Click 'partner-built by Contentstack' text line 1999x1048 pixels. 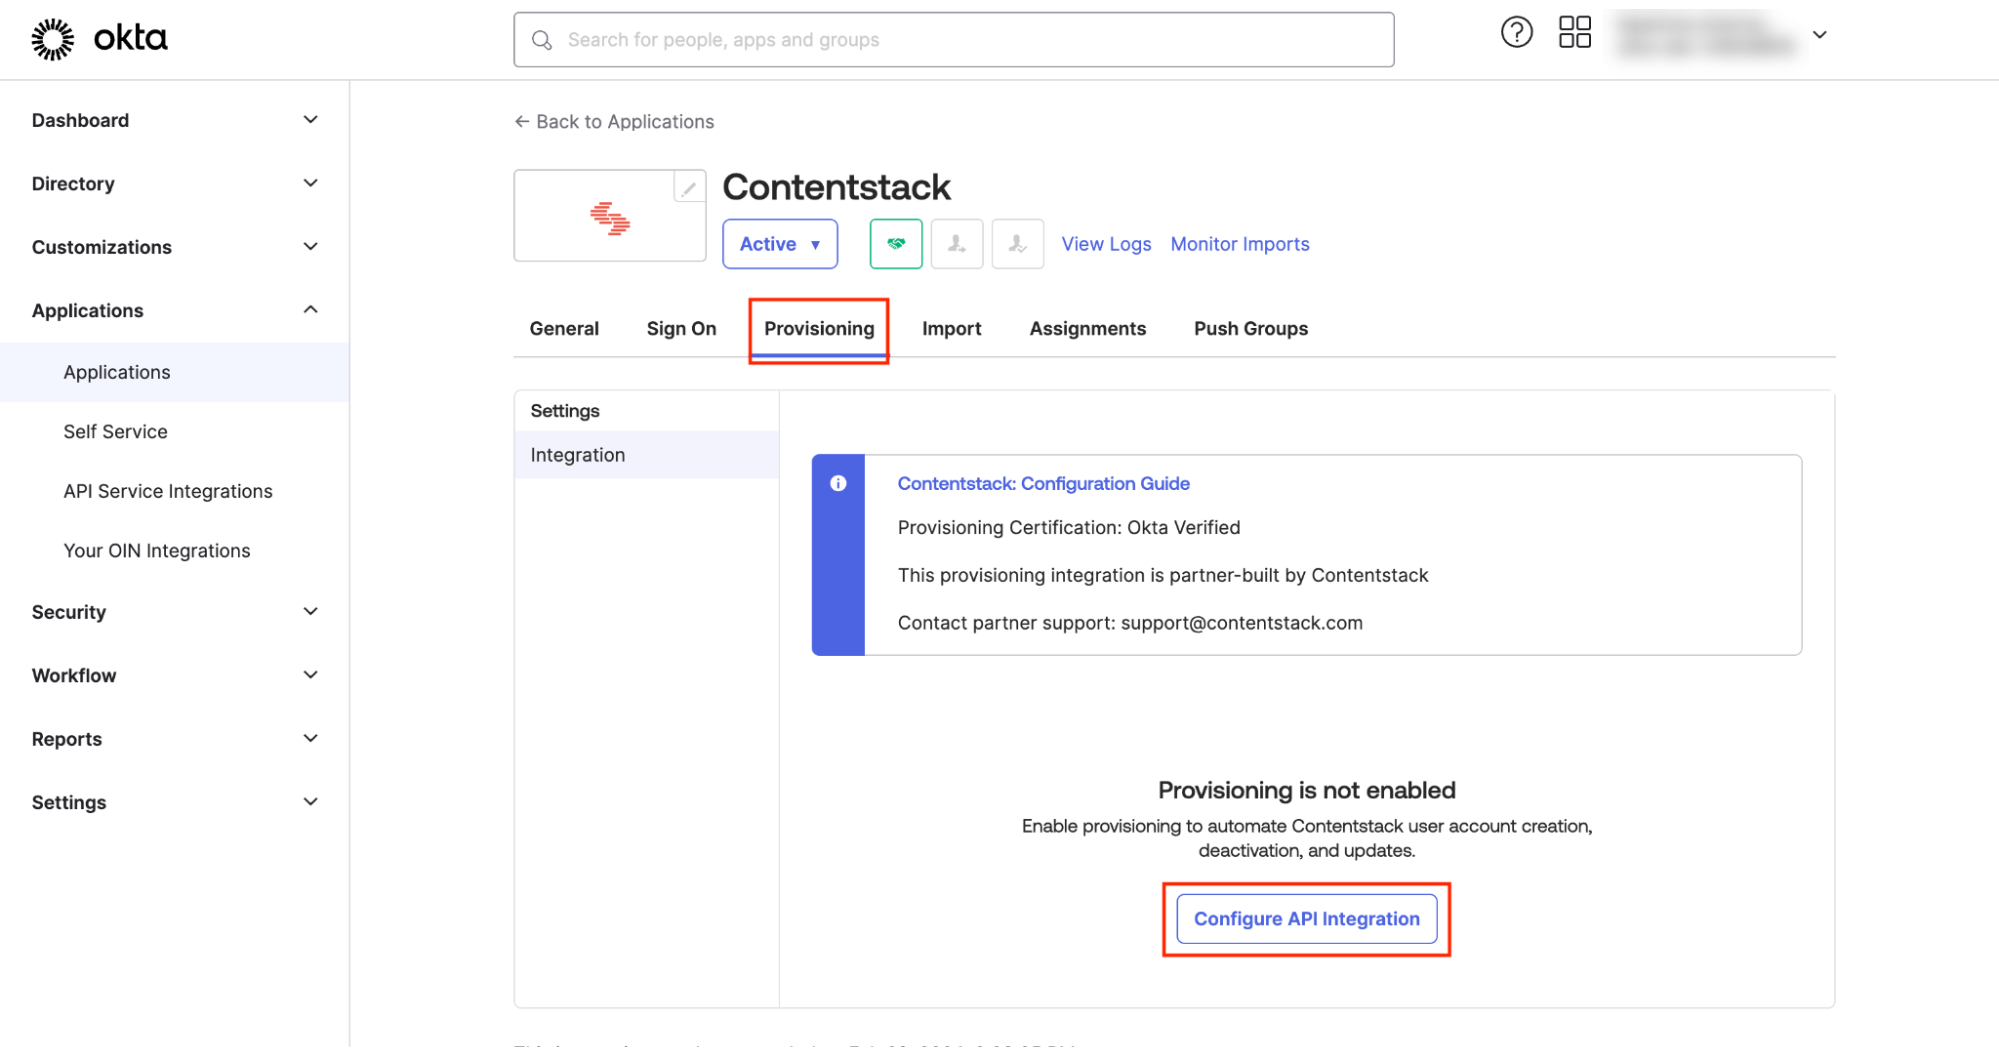pyautogui.click(x=1162, y=576)
